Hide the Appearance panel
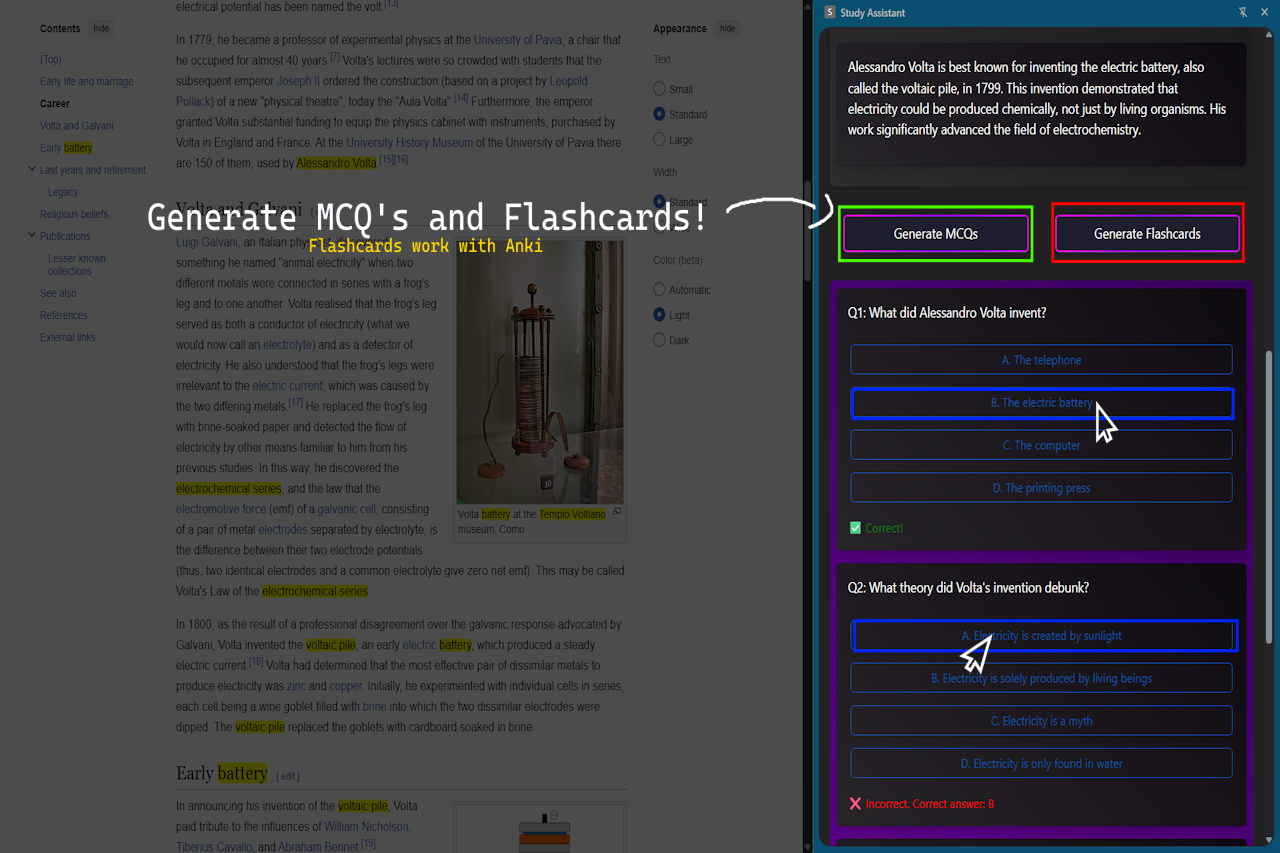 coord(727,29)
